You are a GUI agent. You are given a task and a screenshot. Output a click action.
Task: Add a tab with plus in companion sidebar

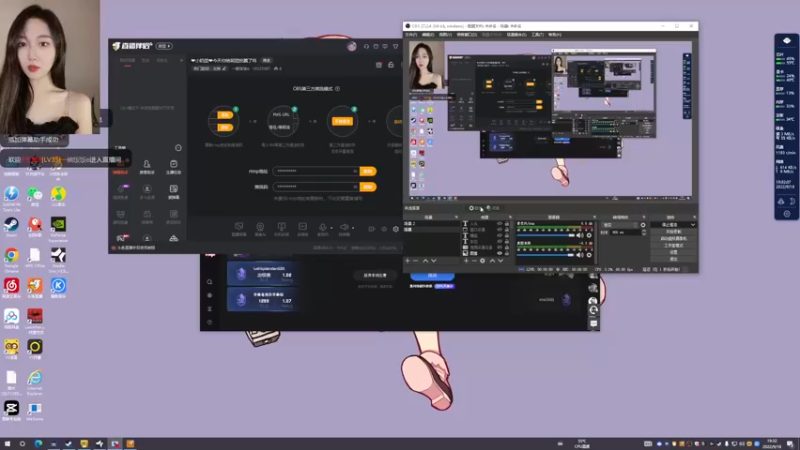click(181, 60)
